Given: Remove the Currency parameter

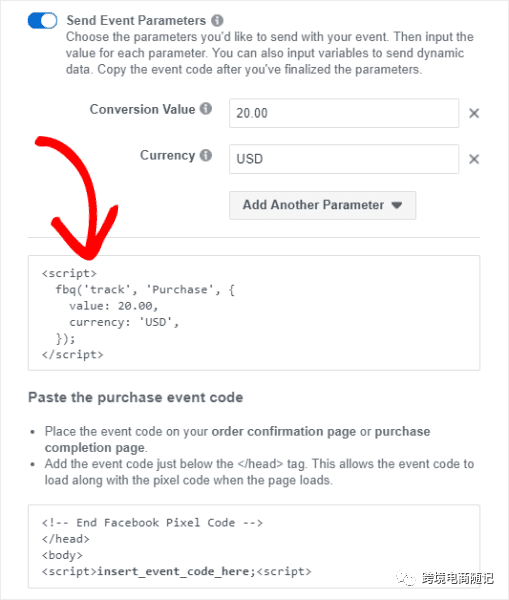Looking at the screenshot, I should click(474, 159).
